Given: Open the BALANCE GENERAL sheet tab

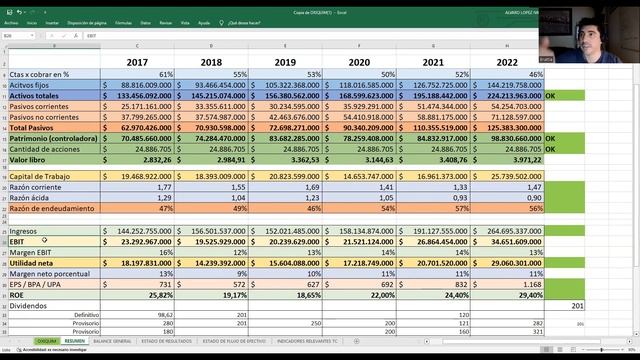Looking at the screenshot, I should pos(112,341).
